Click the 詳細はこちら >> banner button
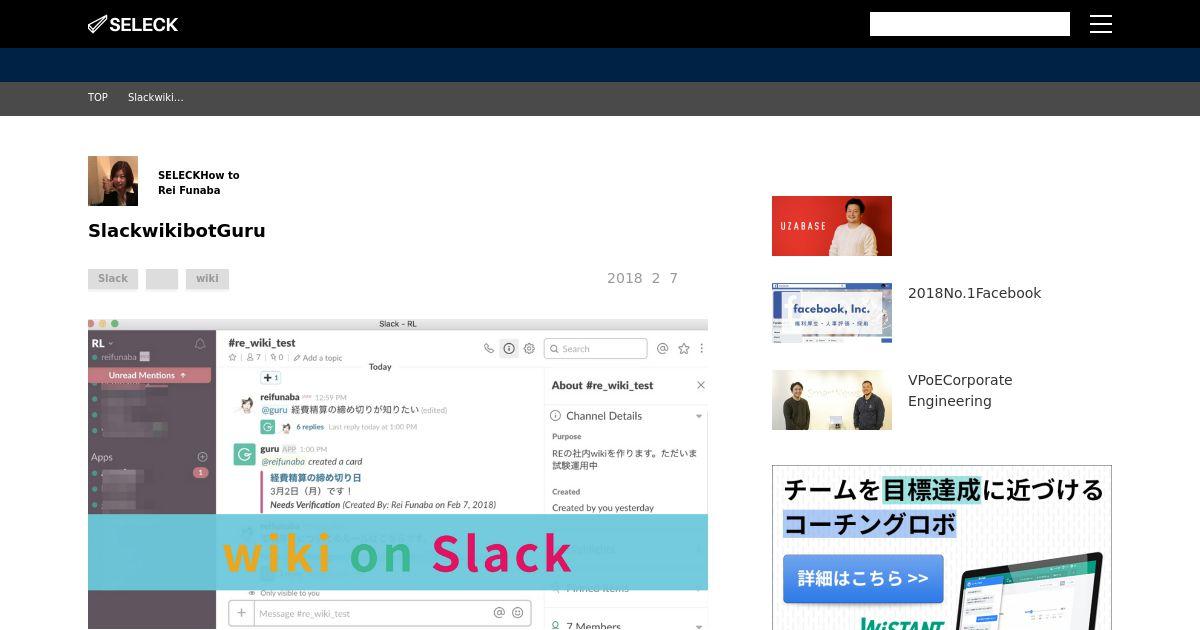This screenshot has height=630, width=1200. (863, 579)
